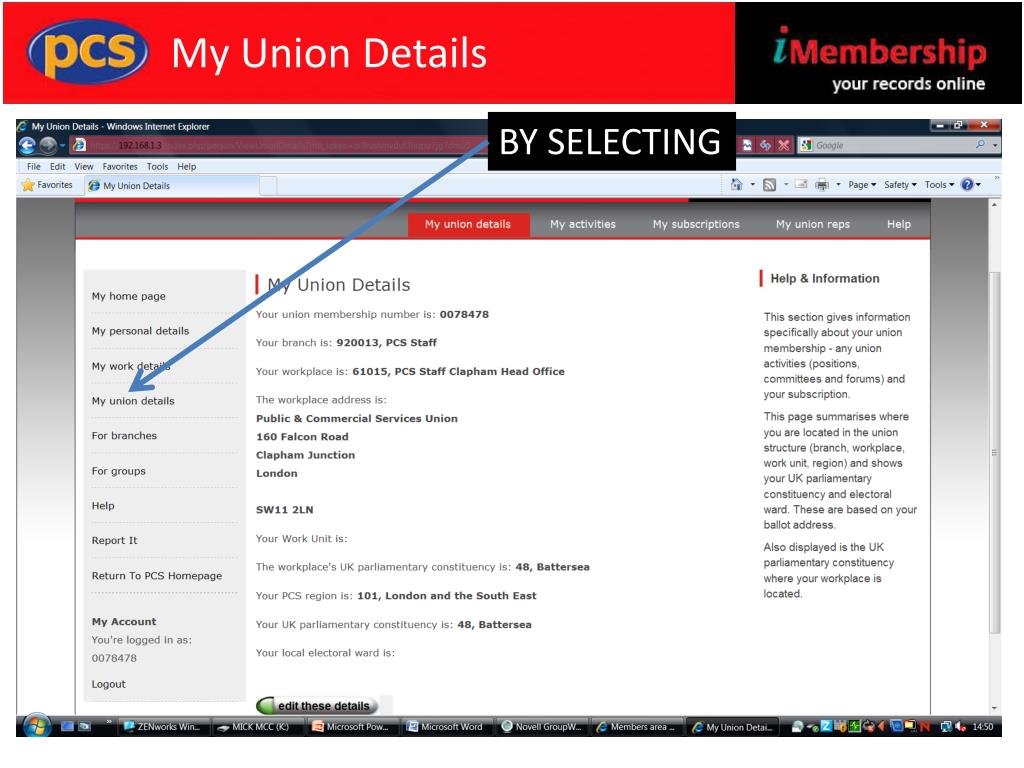Switch to Microsoft PowerPoint taskbar button
Screen dimensions: 1024x768
tap(351, 727)
